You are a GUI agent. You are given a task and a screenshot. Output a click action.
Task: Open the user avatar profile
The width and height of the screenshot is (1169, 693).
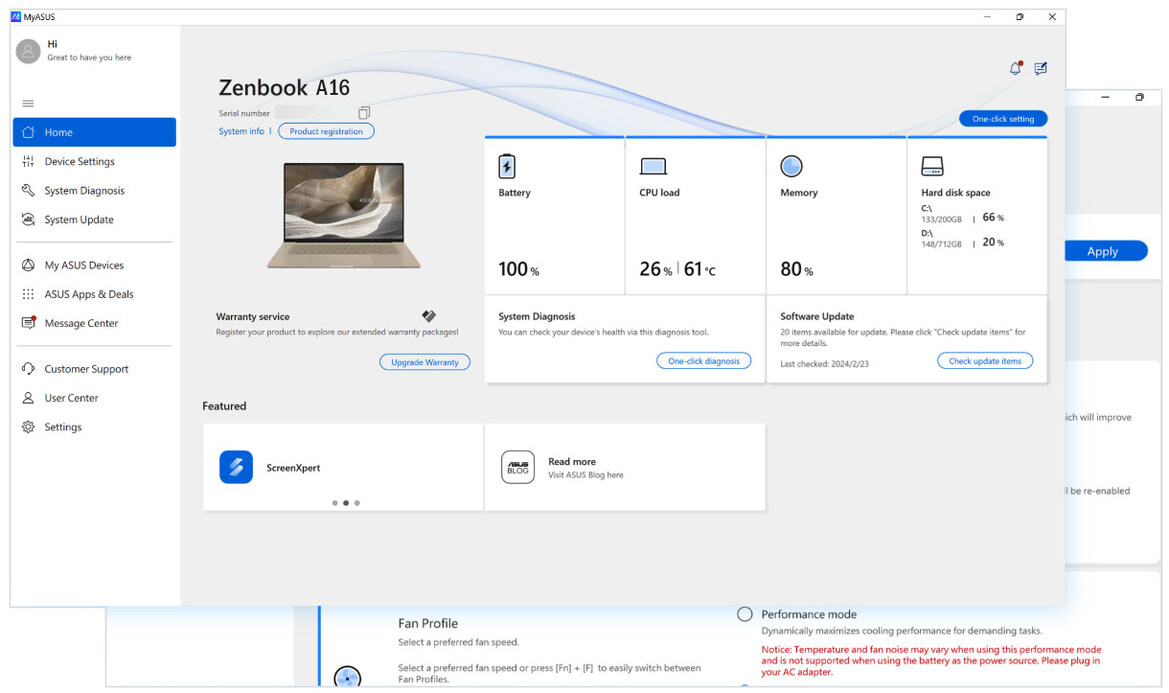28,51
